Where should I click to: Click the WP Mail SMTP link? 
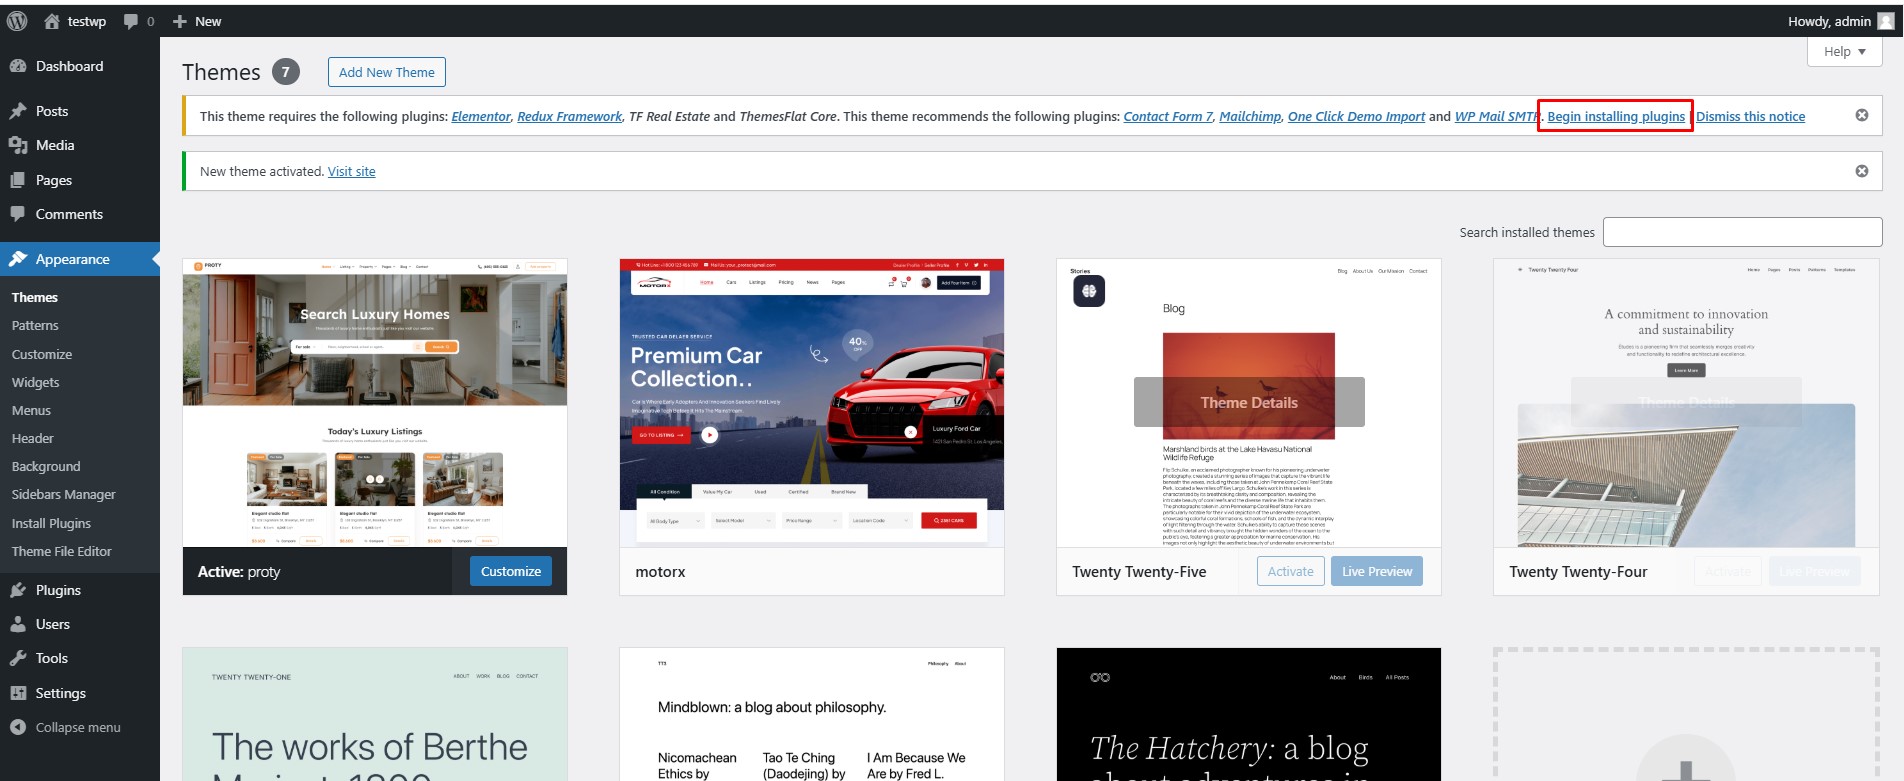[1497, 116]
